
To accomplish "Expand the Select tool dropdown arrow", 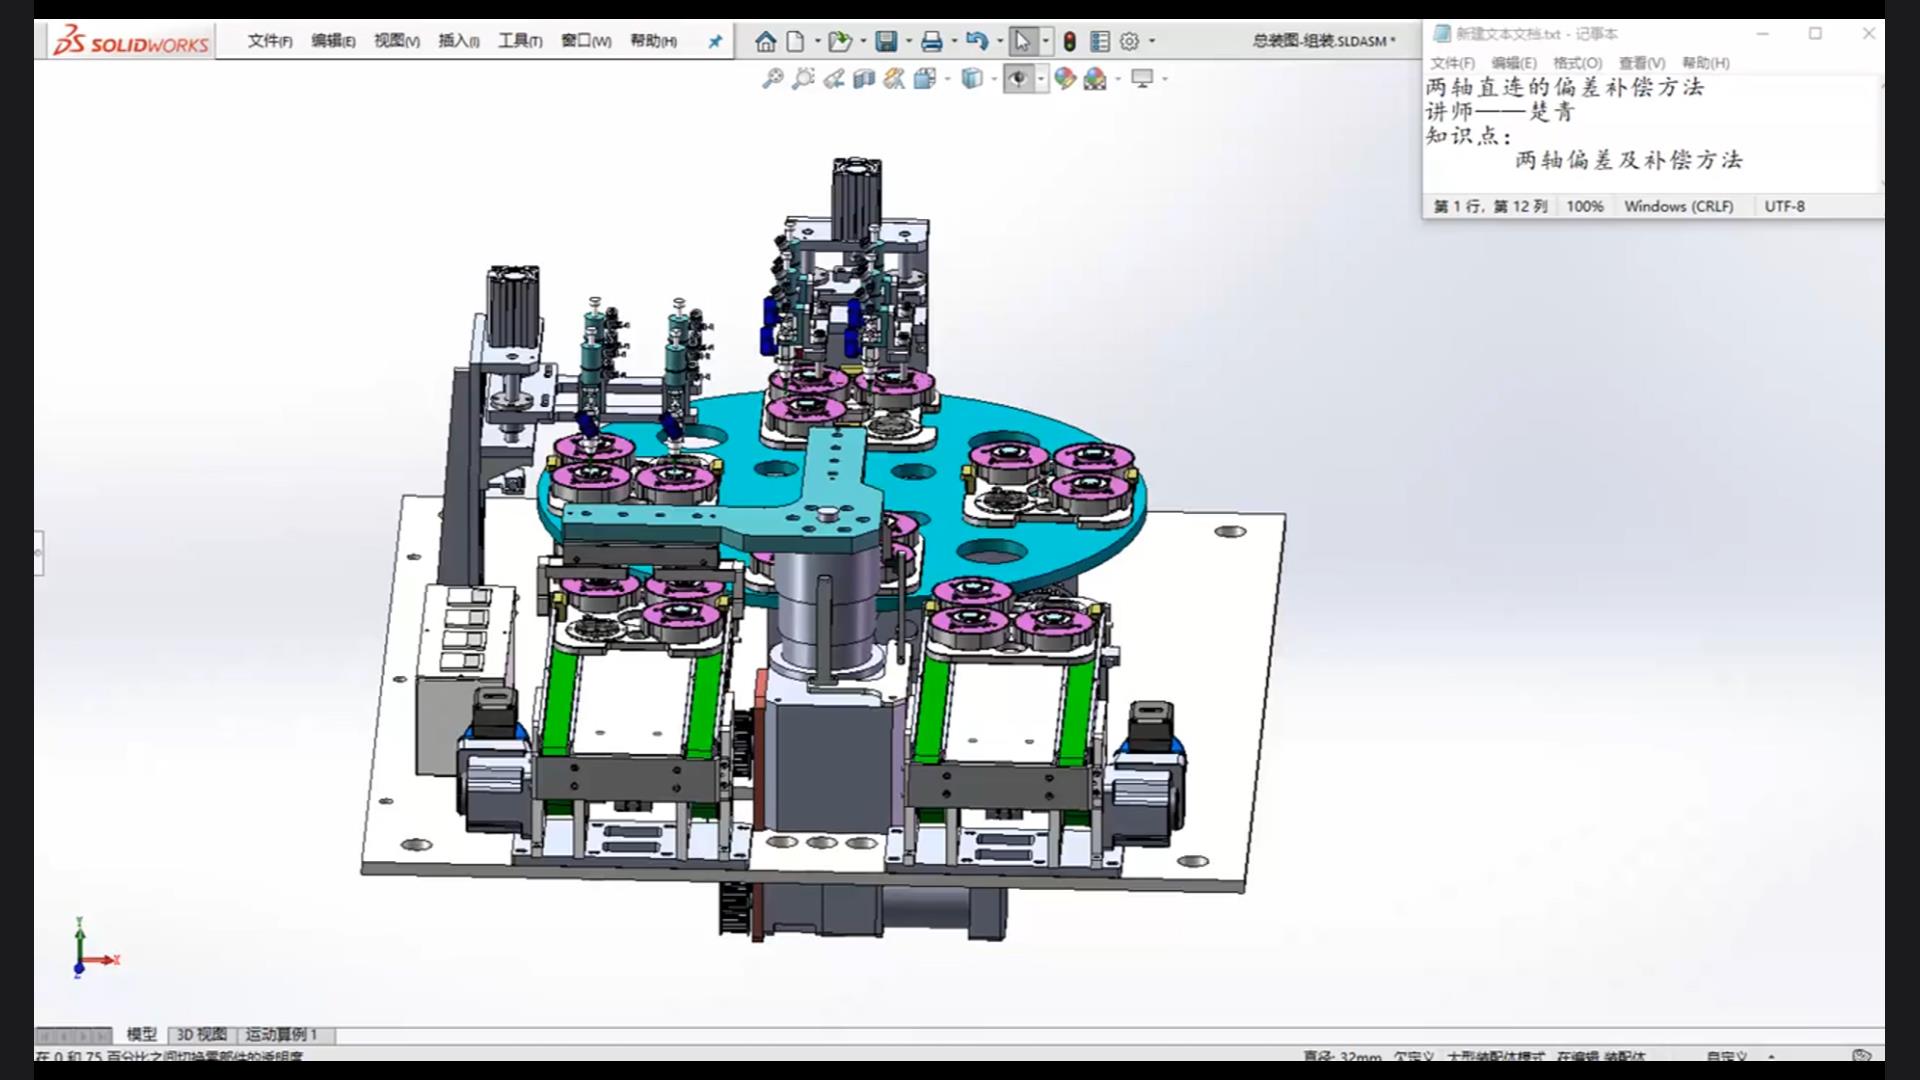I will 1046,41.
